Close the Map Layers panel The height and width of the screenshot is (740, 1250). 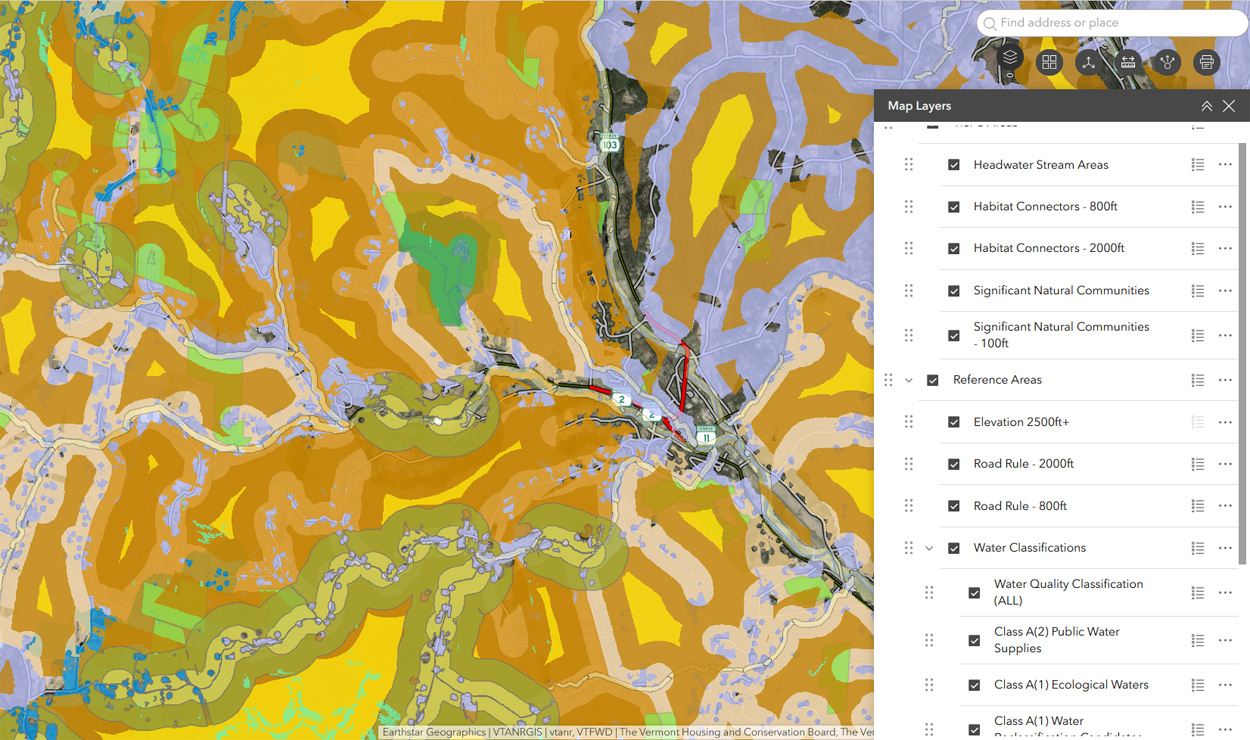(x=1229, y=106)
